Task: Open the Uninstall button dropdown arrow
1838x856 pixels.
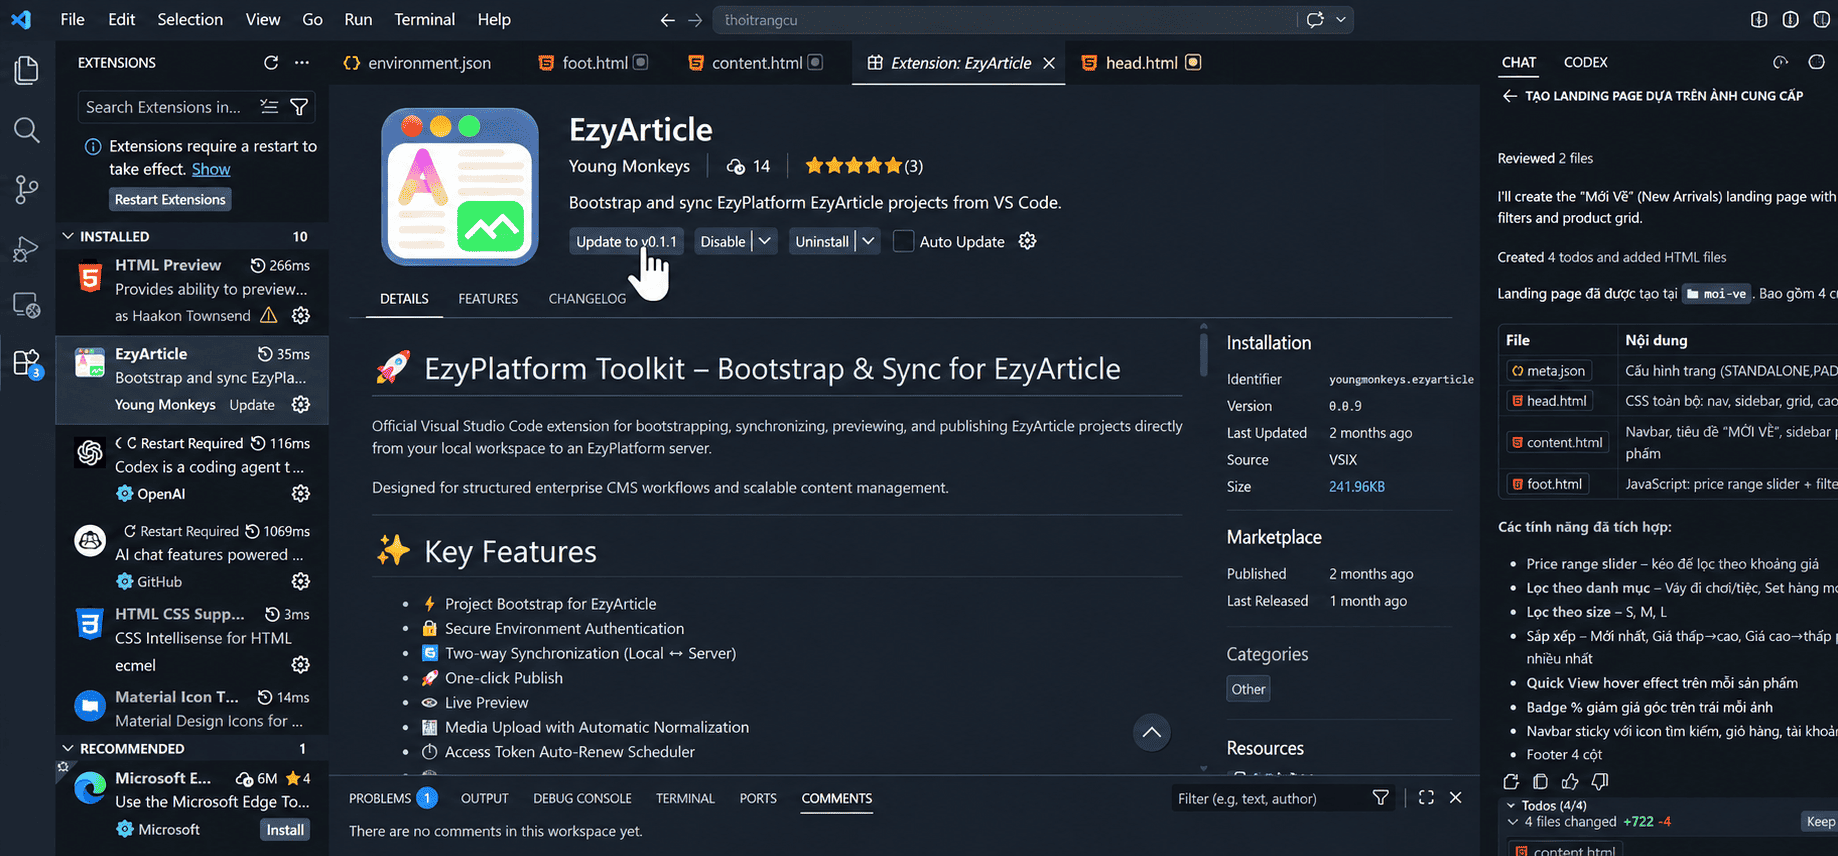Action: (868, 241)
